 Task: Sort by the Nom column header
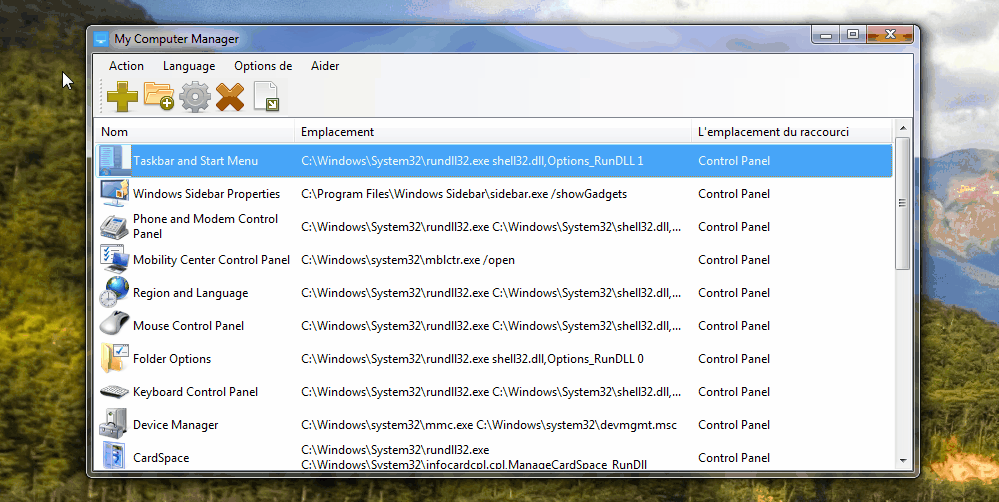(194, 132)
